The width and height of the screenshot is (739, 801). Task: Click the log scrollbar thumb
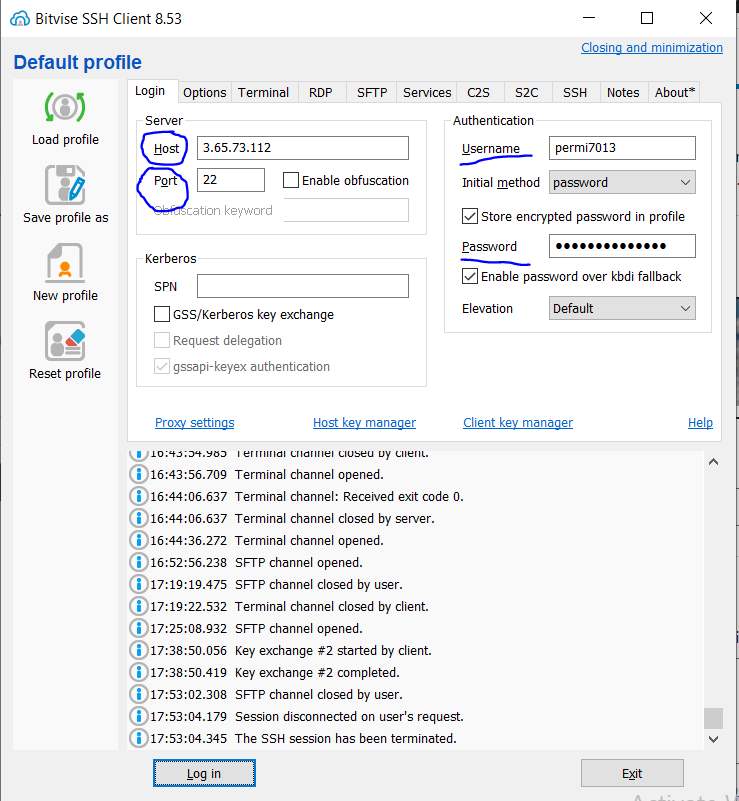point(713,718)
